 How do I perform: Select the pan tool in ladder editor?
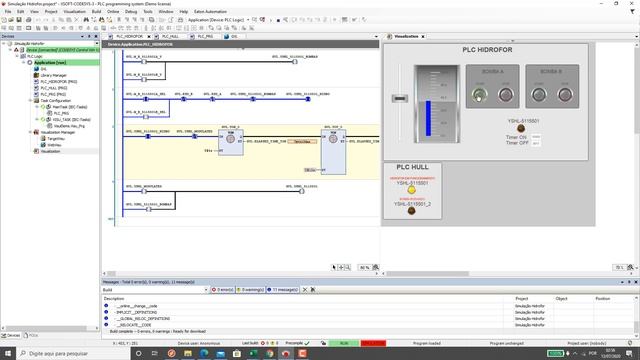pyautogui.click(x=341, y=267)
